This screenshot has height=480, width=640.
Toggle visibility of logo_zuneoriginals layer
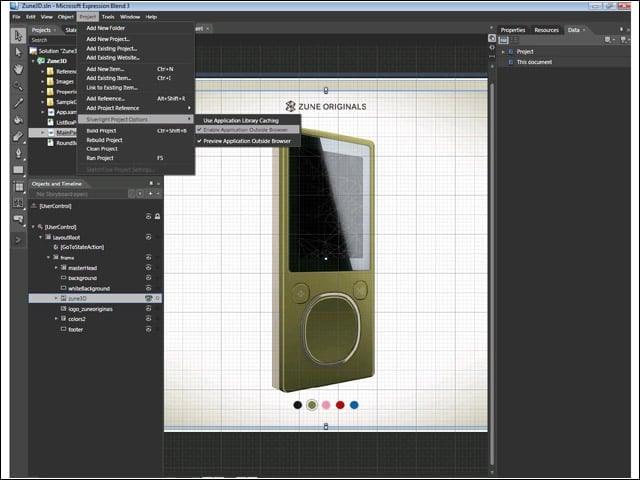coord(149,309)
